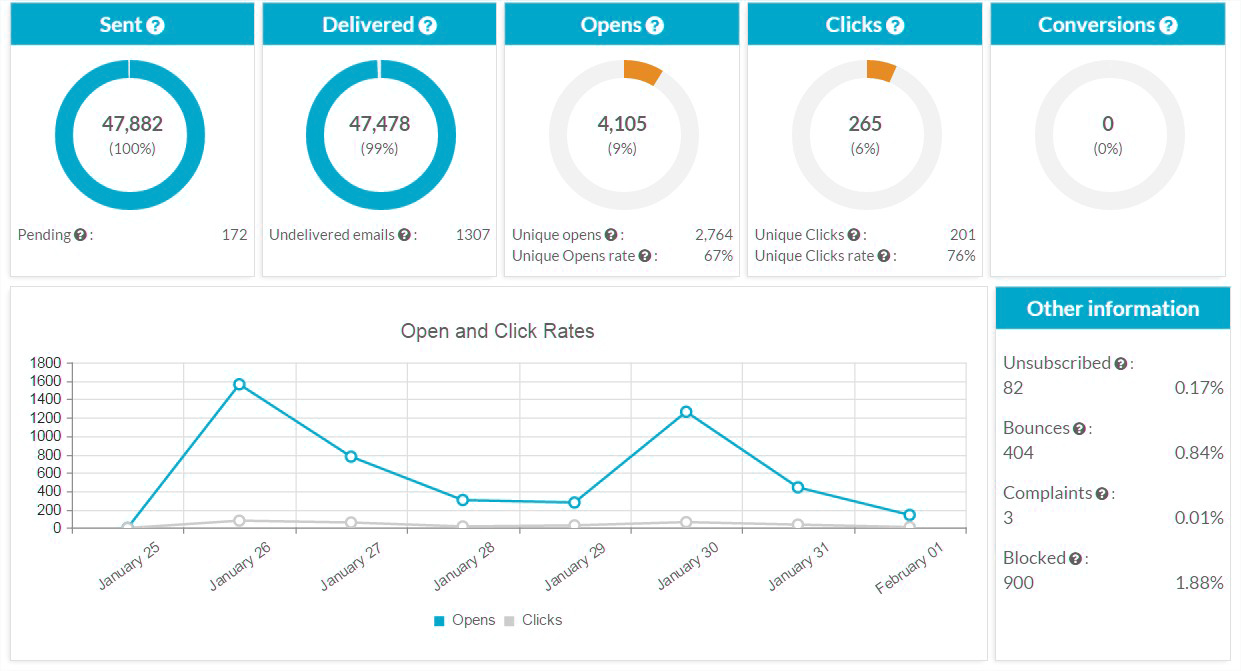Click the unique opens value 2,764
The image size is (1241, 671).
click(714, 235)
